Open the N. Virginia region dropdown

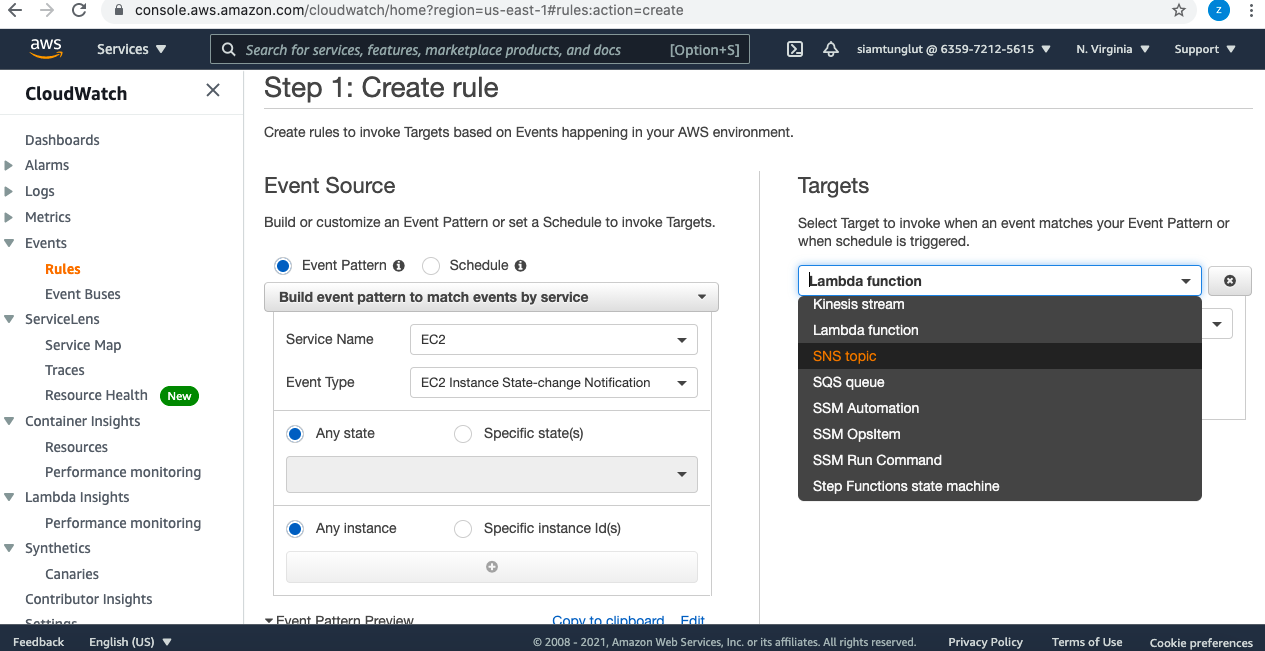point(1113,49)
